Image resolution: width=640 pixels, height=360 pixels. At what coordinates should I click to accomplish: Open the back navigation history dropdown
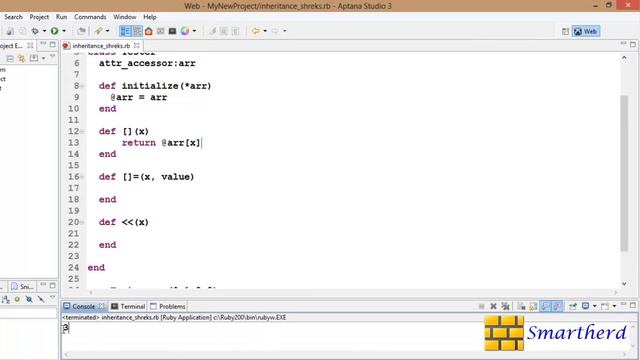click(x=265, y=31)
